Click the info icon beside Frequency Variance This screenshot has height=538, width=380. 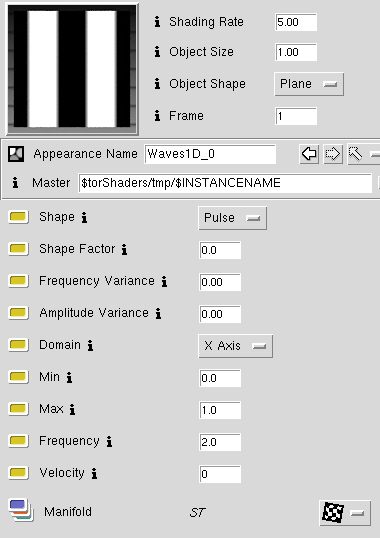[165, 282]
